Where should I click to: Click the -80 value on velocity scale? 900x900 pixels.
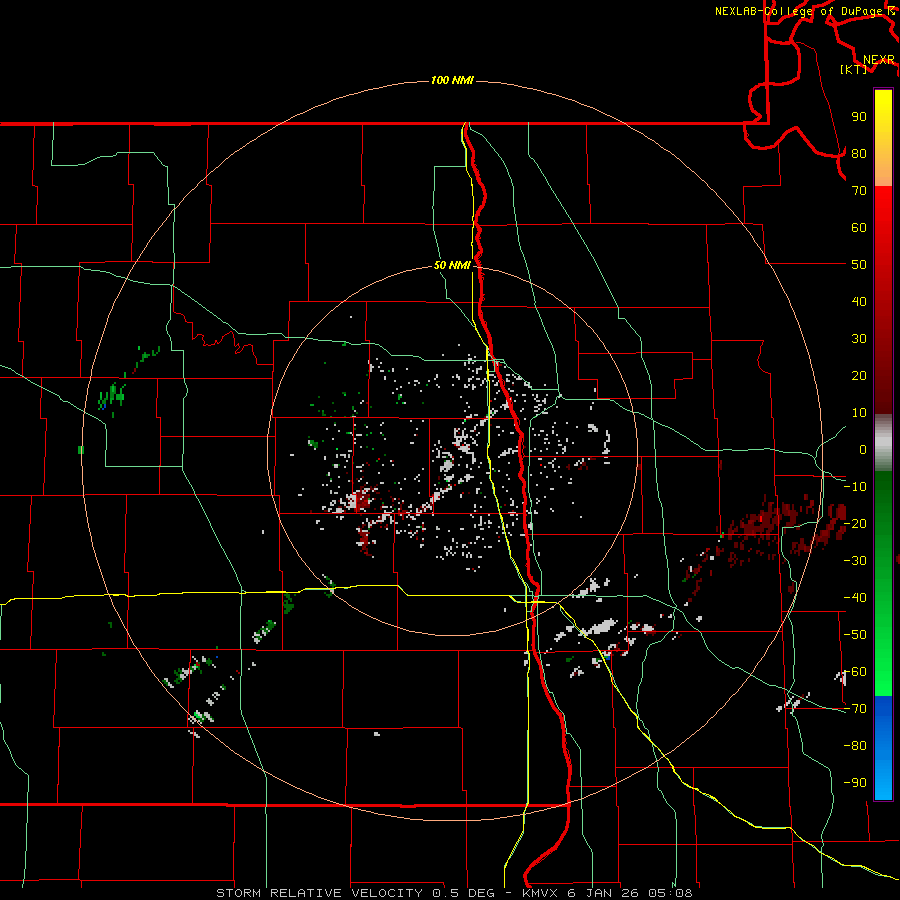(855, 746)
